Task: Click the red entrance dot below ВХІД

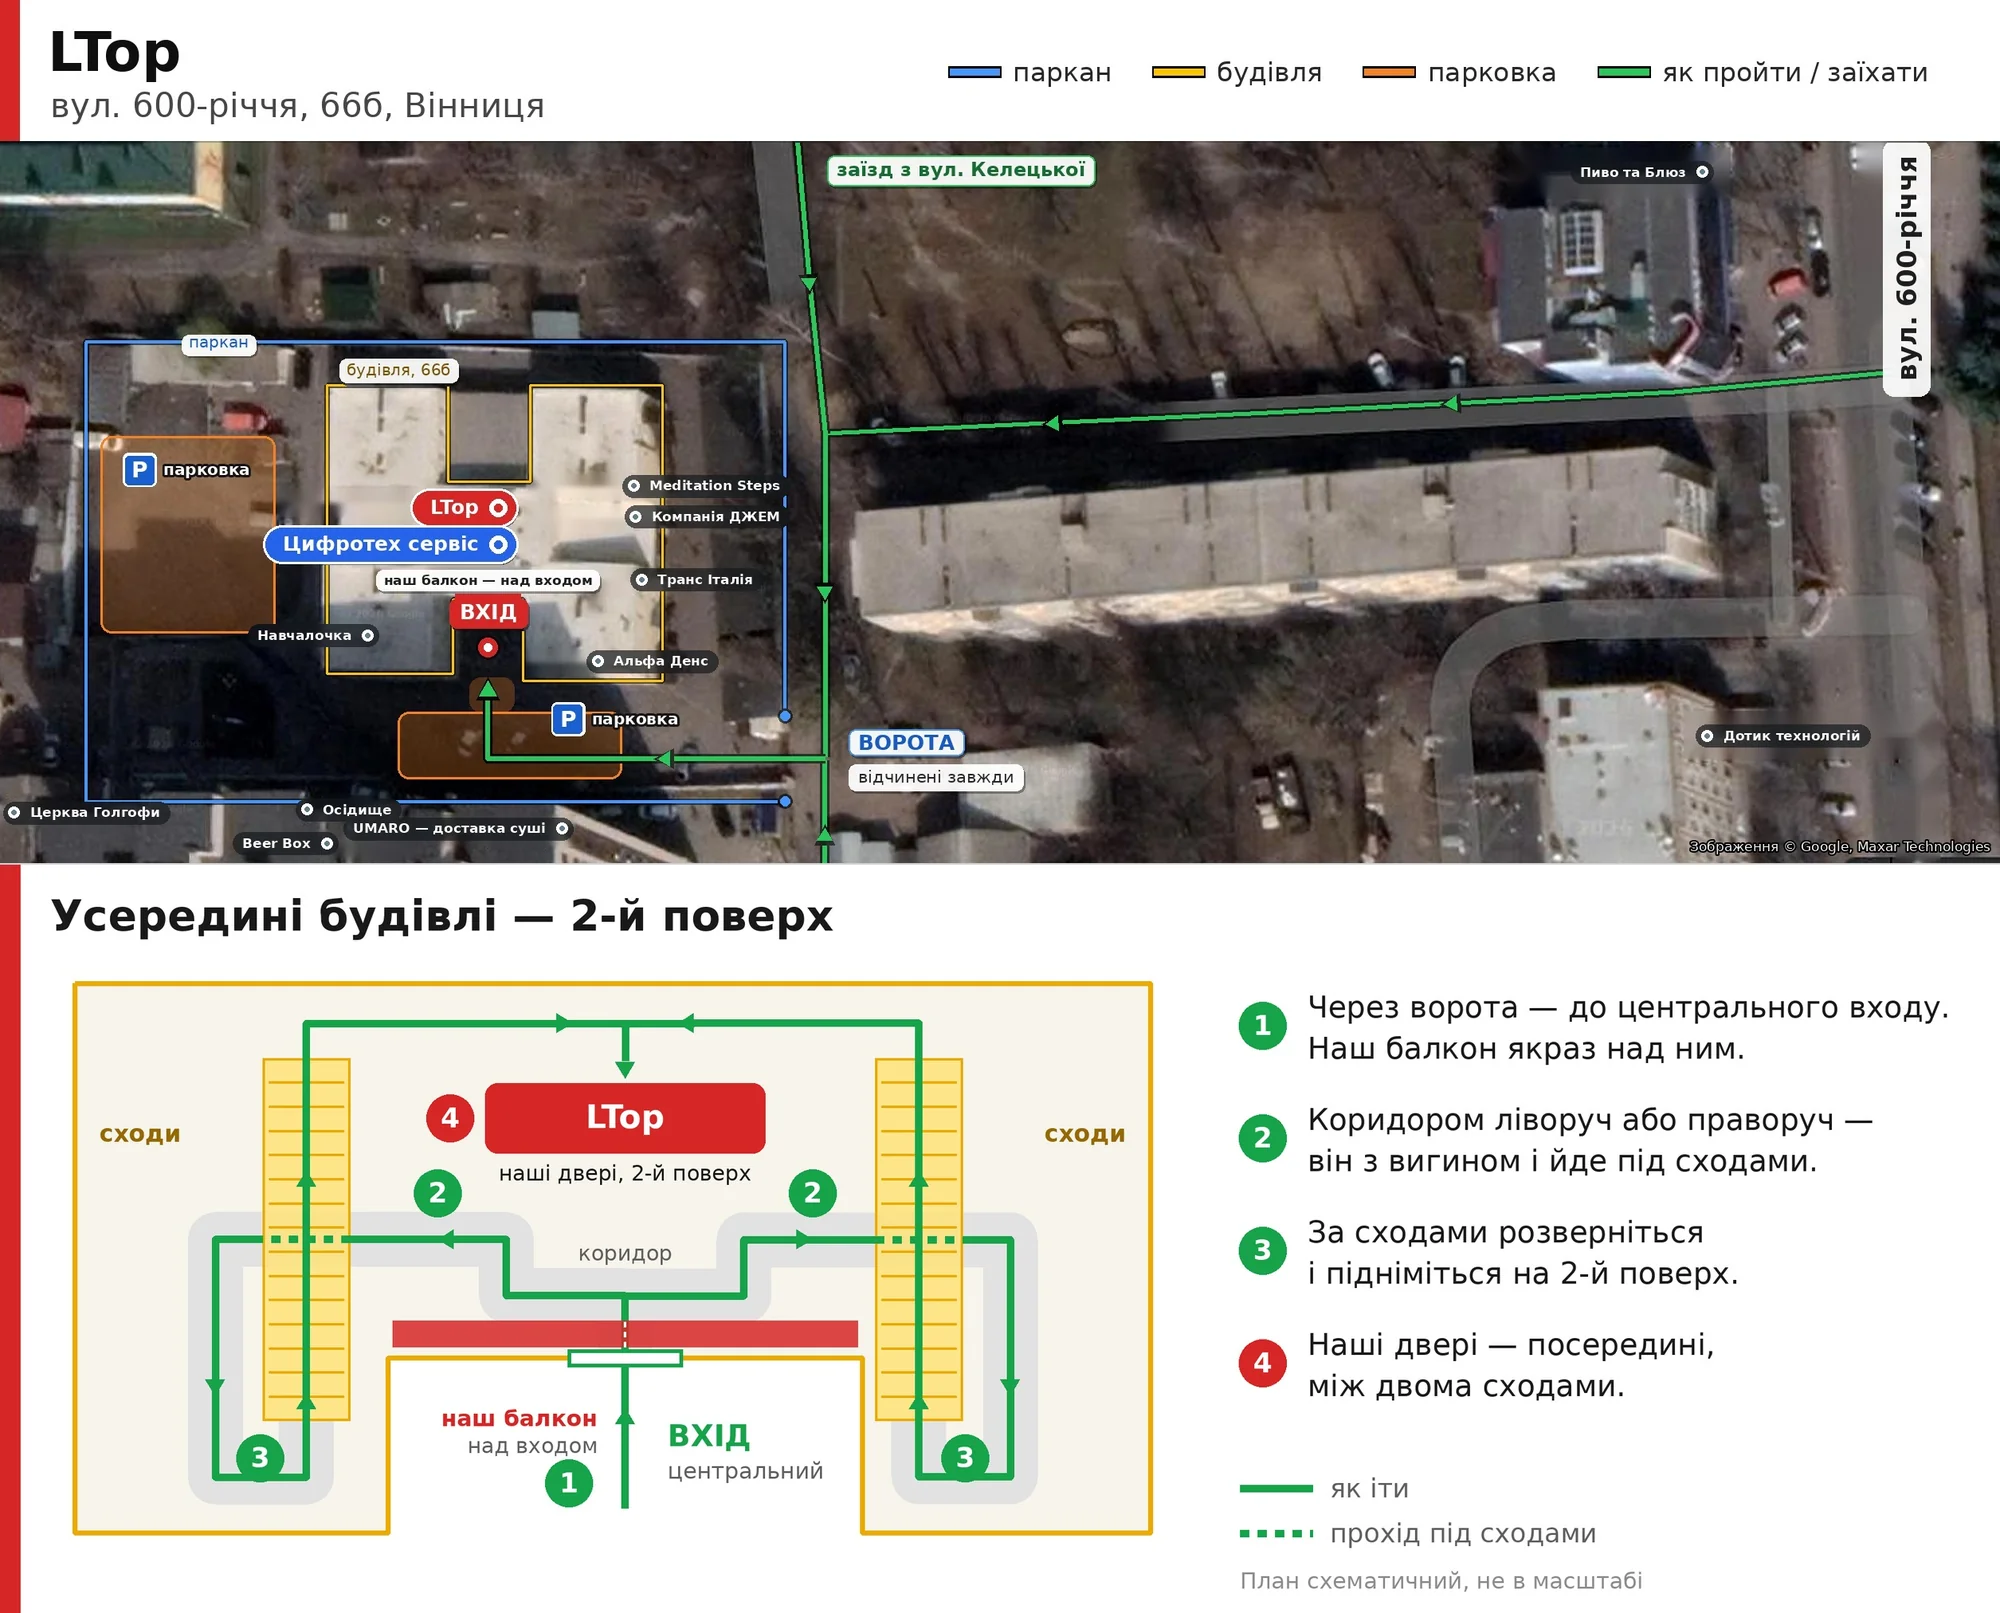Action: [x=488, y=648]
